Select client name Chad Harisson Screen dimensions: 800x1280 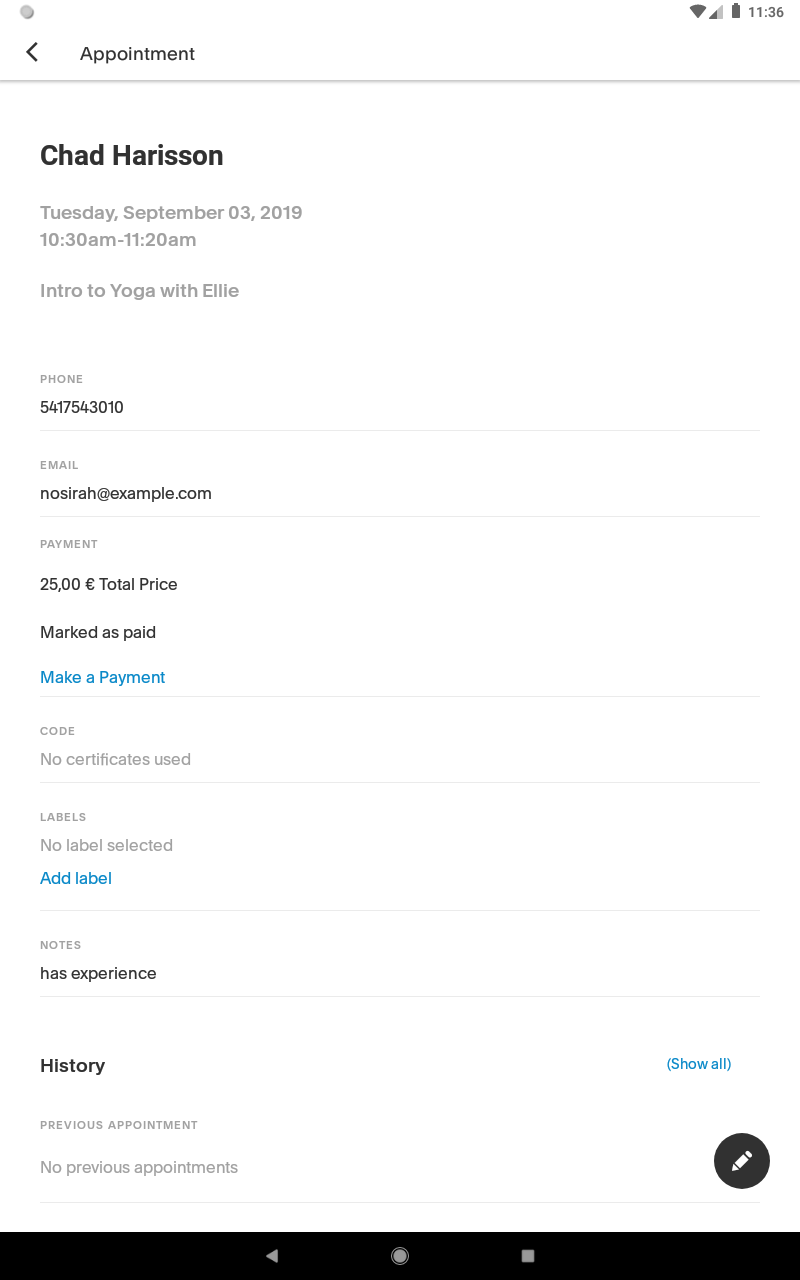132,156
